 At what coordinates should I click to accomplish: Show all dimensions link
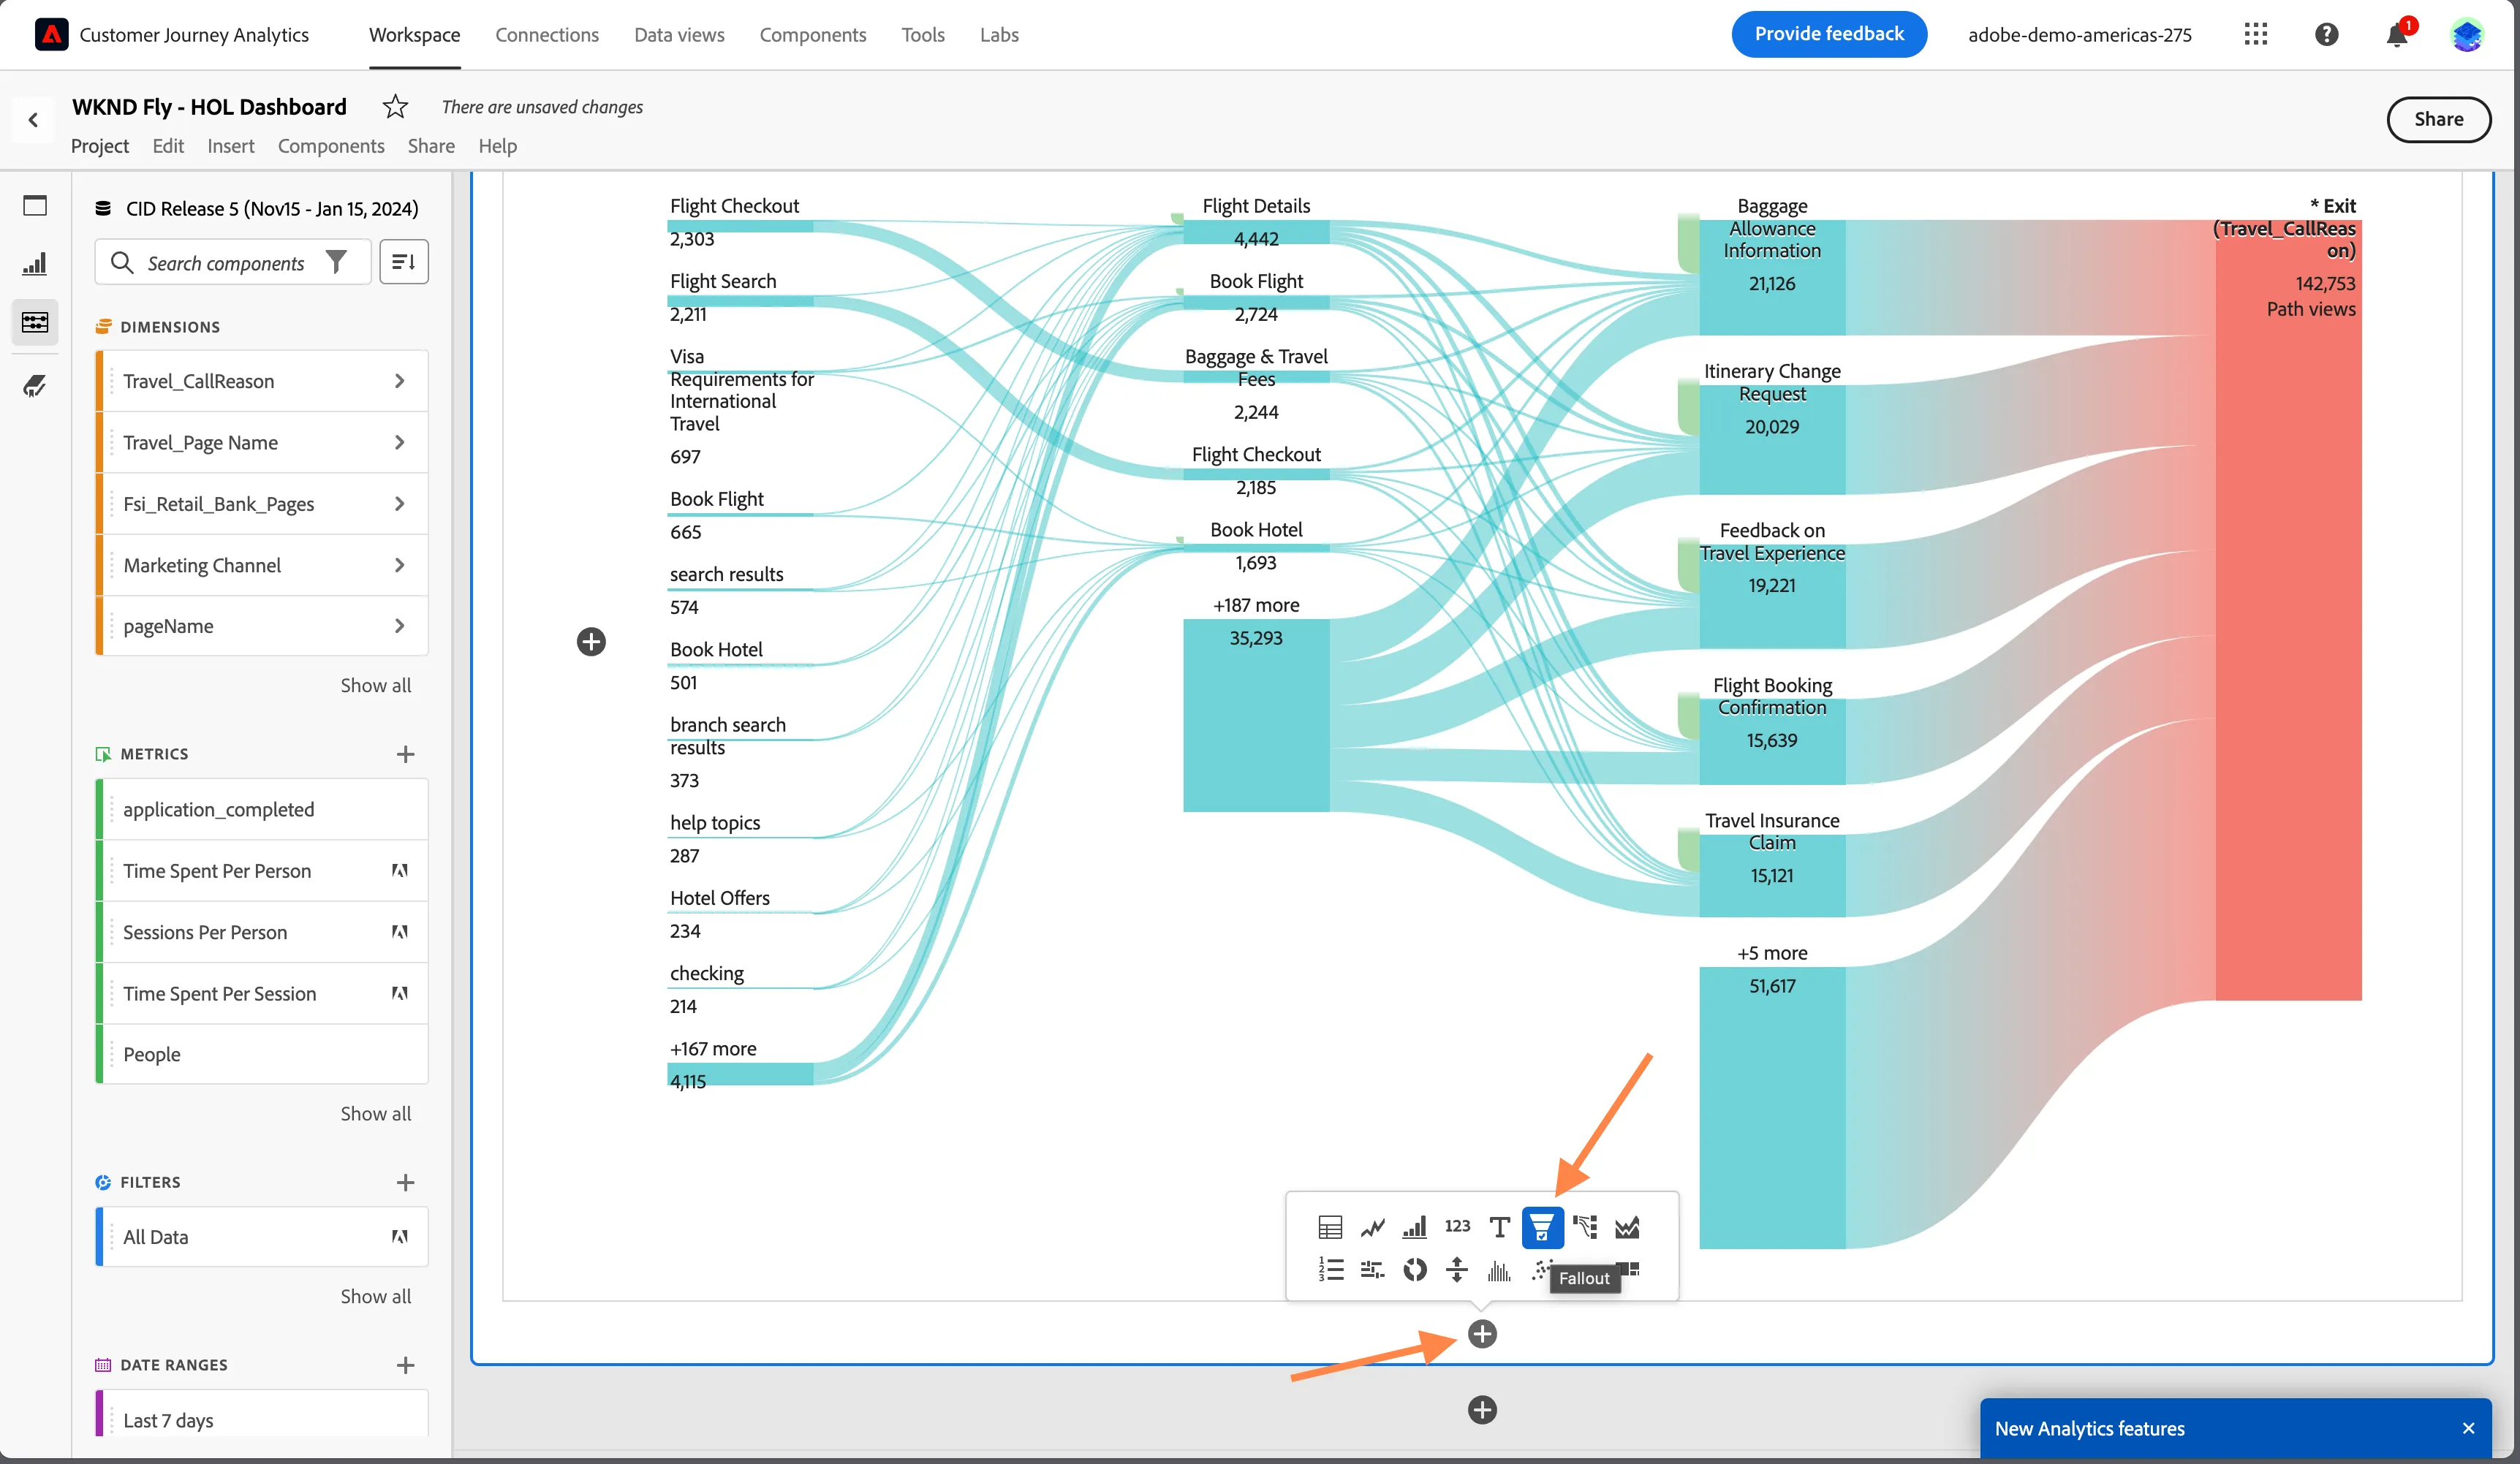tap(375, 685)
